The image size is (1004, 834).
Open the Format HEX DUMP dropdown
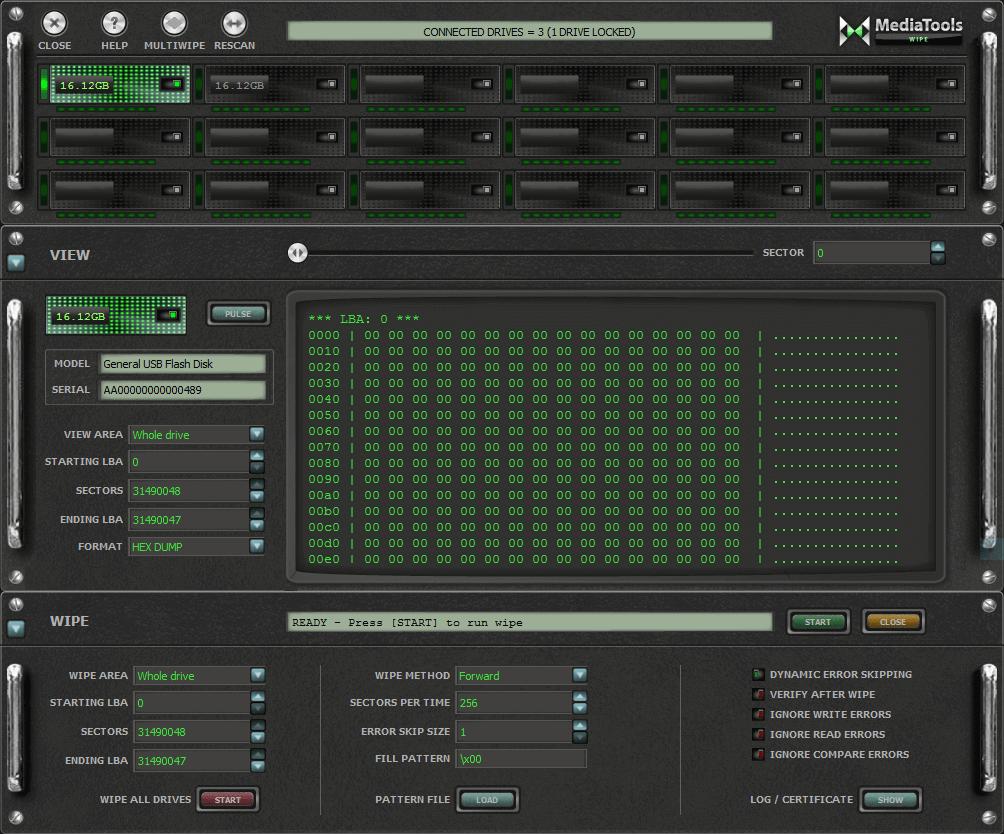[x=257, y=546]
